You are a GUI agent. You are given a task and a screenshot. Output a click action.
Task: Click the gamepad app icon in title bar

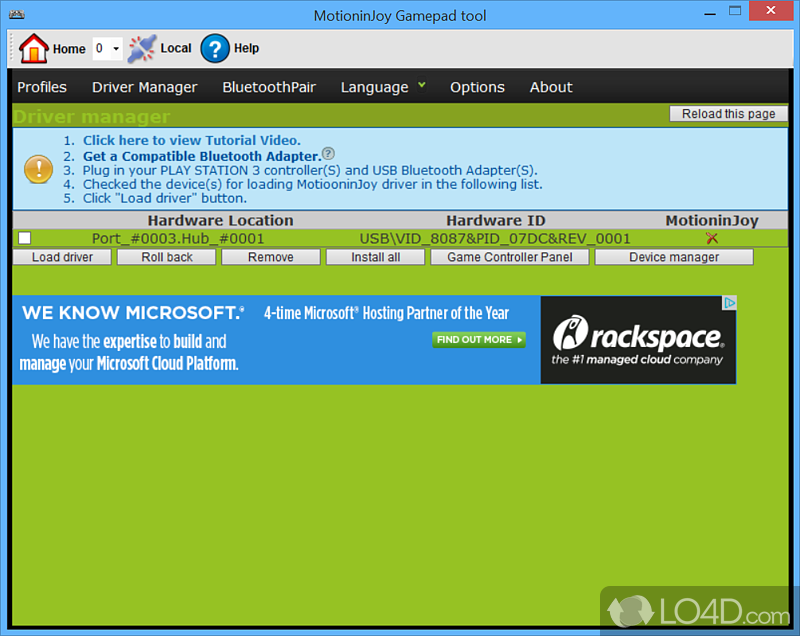point(16,14)
